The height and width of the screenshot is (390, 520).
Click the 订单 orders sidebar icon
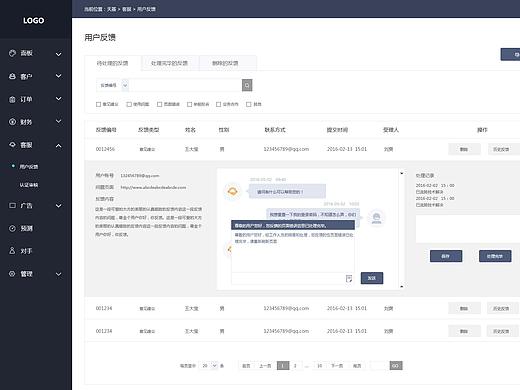(12, 99)
